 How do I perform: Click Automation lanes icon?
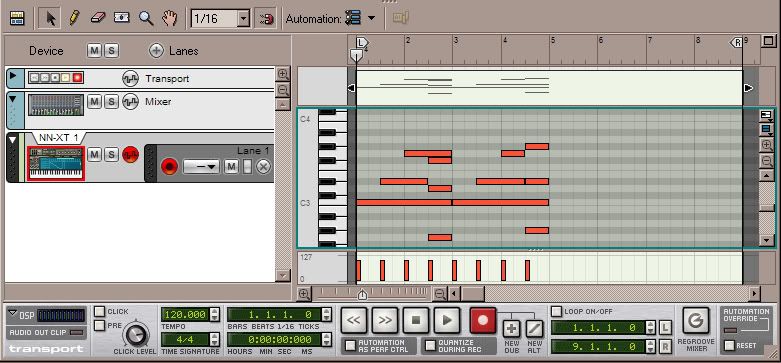[353, 19]
